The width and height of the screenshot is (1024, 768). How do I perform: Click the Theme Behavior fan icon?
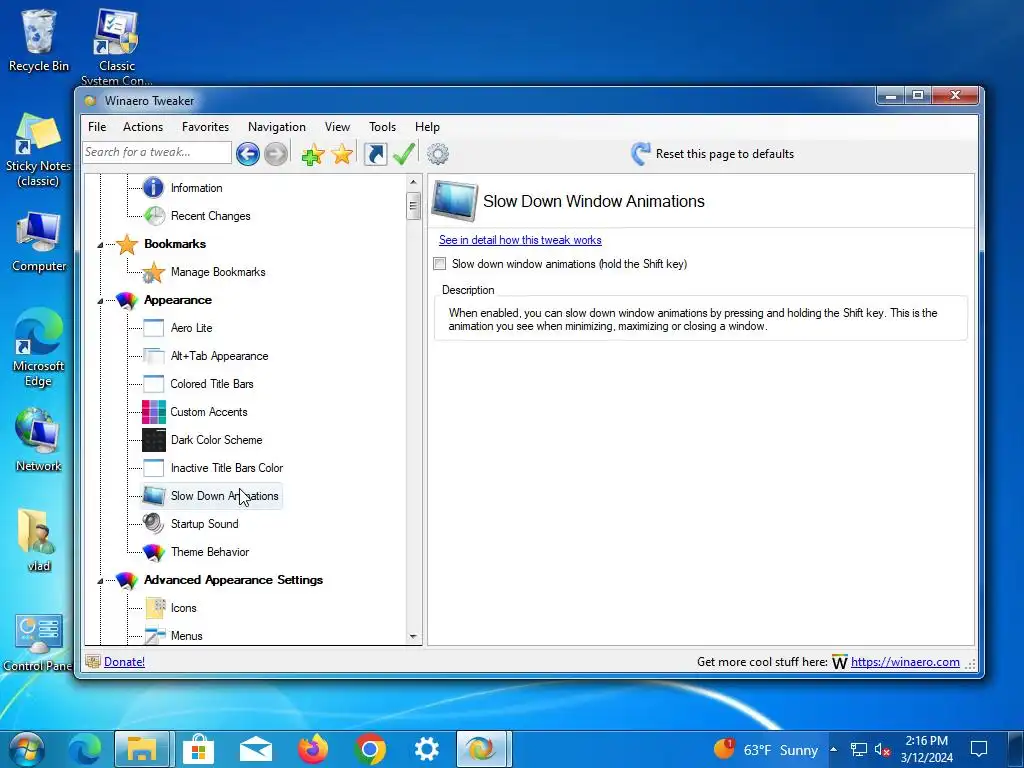(x=153, y=552)
